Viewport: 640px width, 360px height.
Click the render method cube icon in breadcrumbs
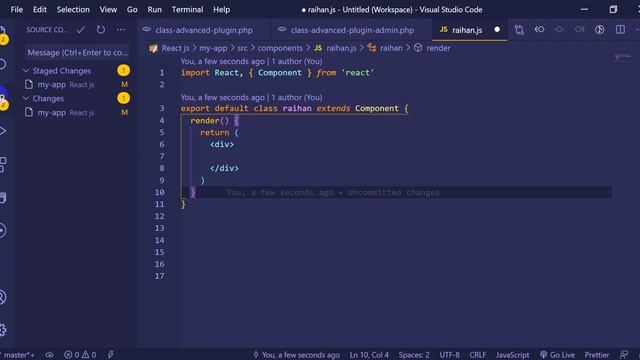[x=418, y=48]
